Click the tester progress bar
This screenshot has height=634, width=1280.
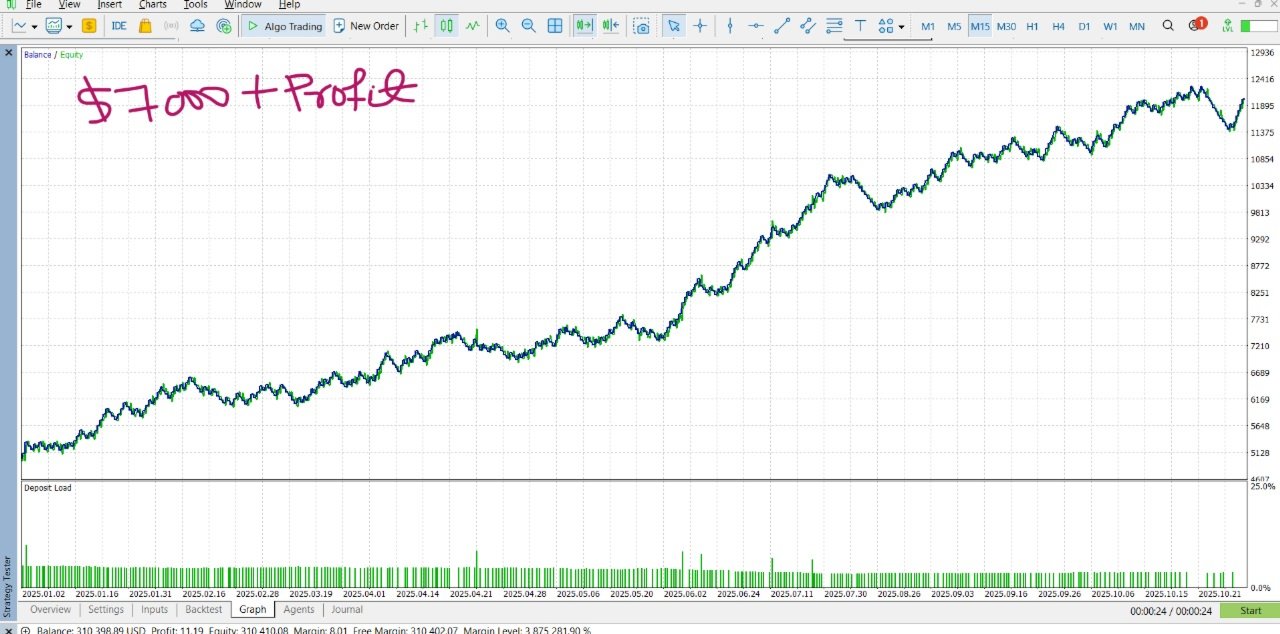(x=1258, y=26)
